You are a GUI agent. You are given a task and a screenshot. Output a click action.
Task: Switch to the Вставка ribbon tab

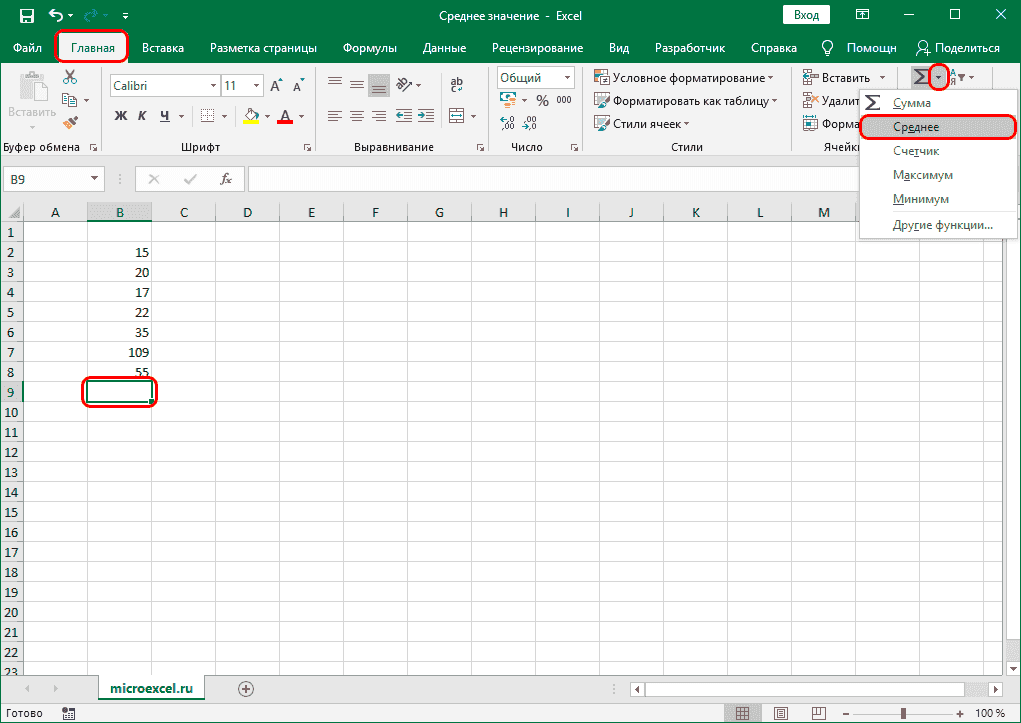pos(163,47)
